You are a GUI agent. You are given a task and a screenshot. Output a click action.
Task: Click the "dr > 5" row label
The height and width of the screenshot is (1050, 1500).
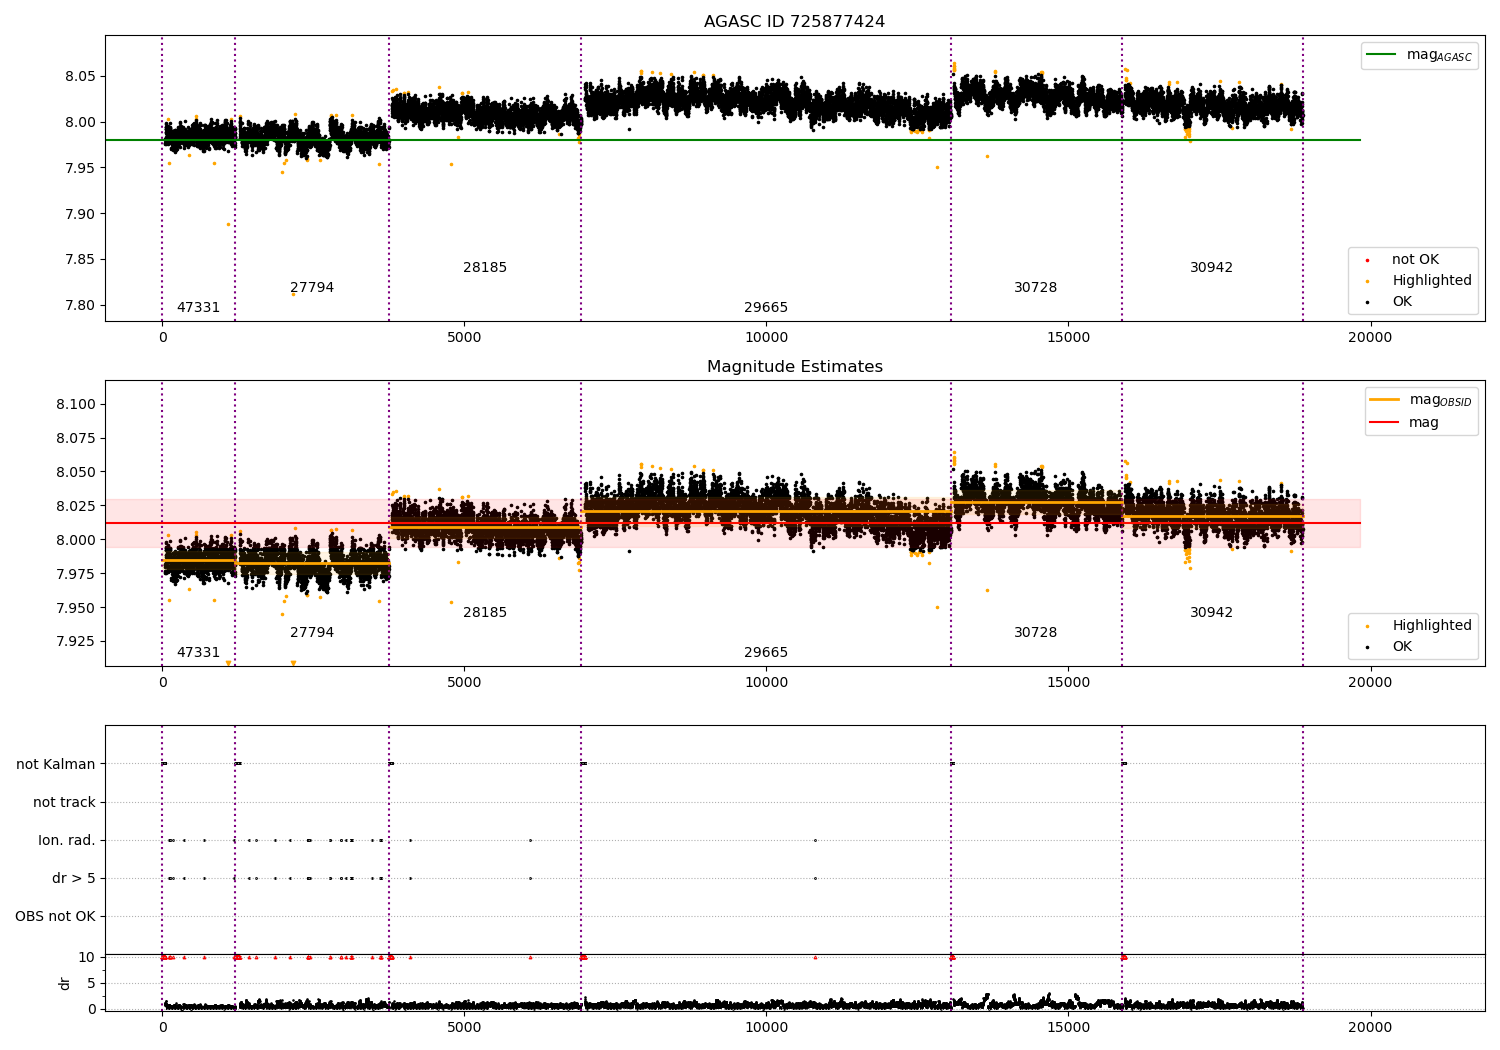(74, 879)
